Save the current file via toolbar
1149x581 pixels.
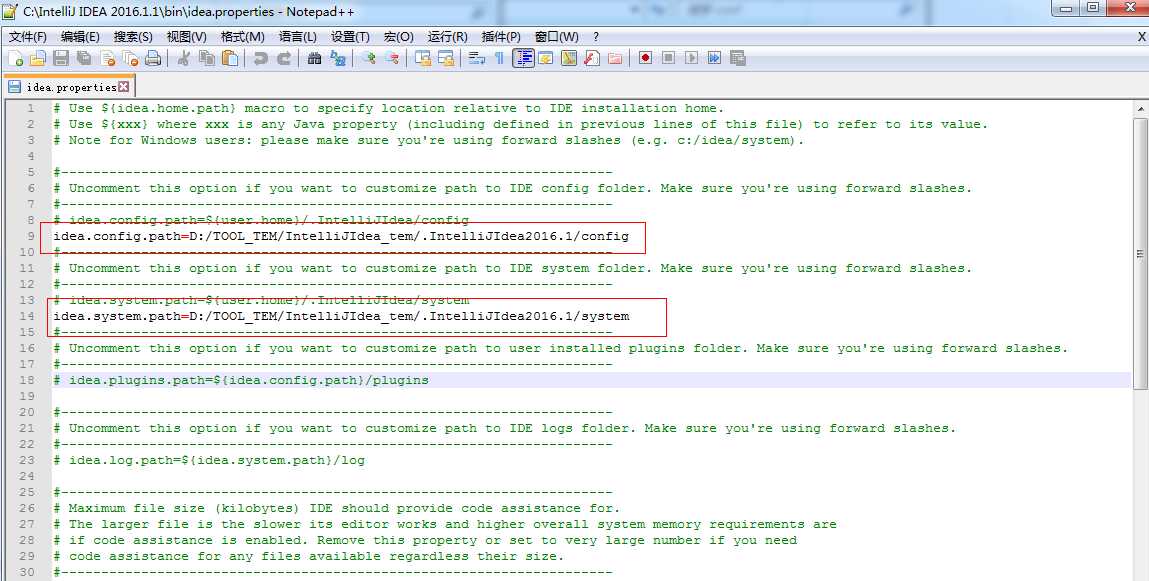click(x=61, y=59)
